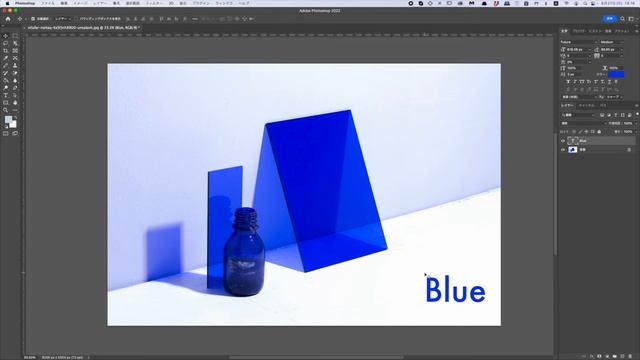Click the faux bold T button
Screen dimensions: 640x360
[568, 82]
